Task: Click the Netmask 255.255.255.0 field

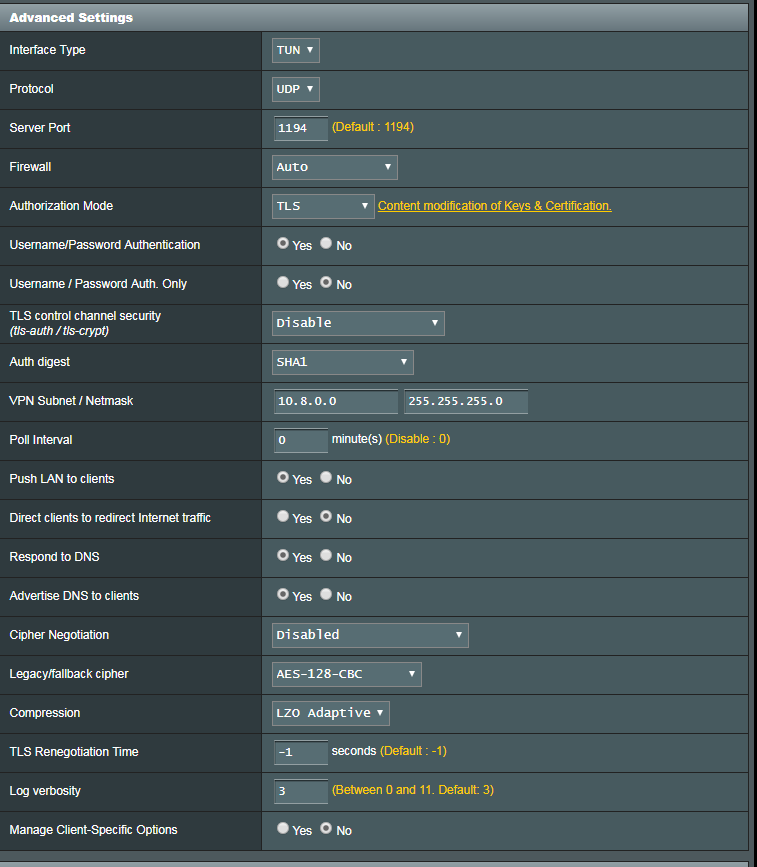Action: 465,401
